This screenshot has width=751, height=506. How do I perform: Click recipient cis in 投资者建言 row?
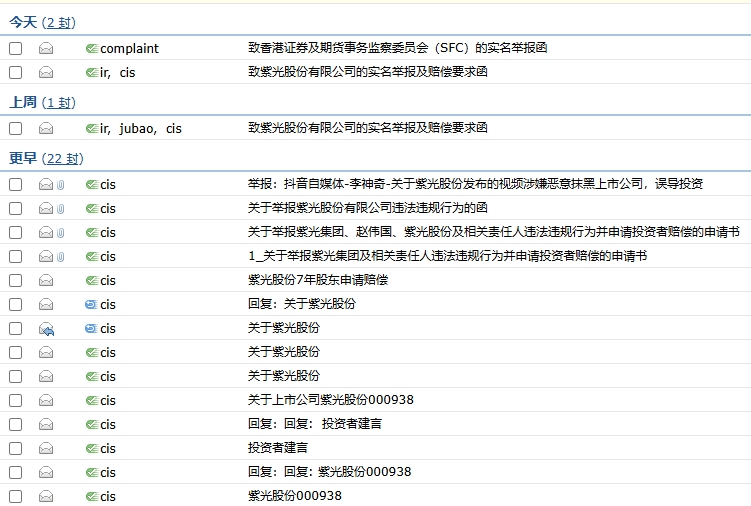(108, 448)
